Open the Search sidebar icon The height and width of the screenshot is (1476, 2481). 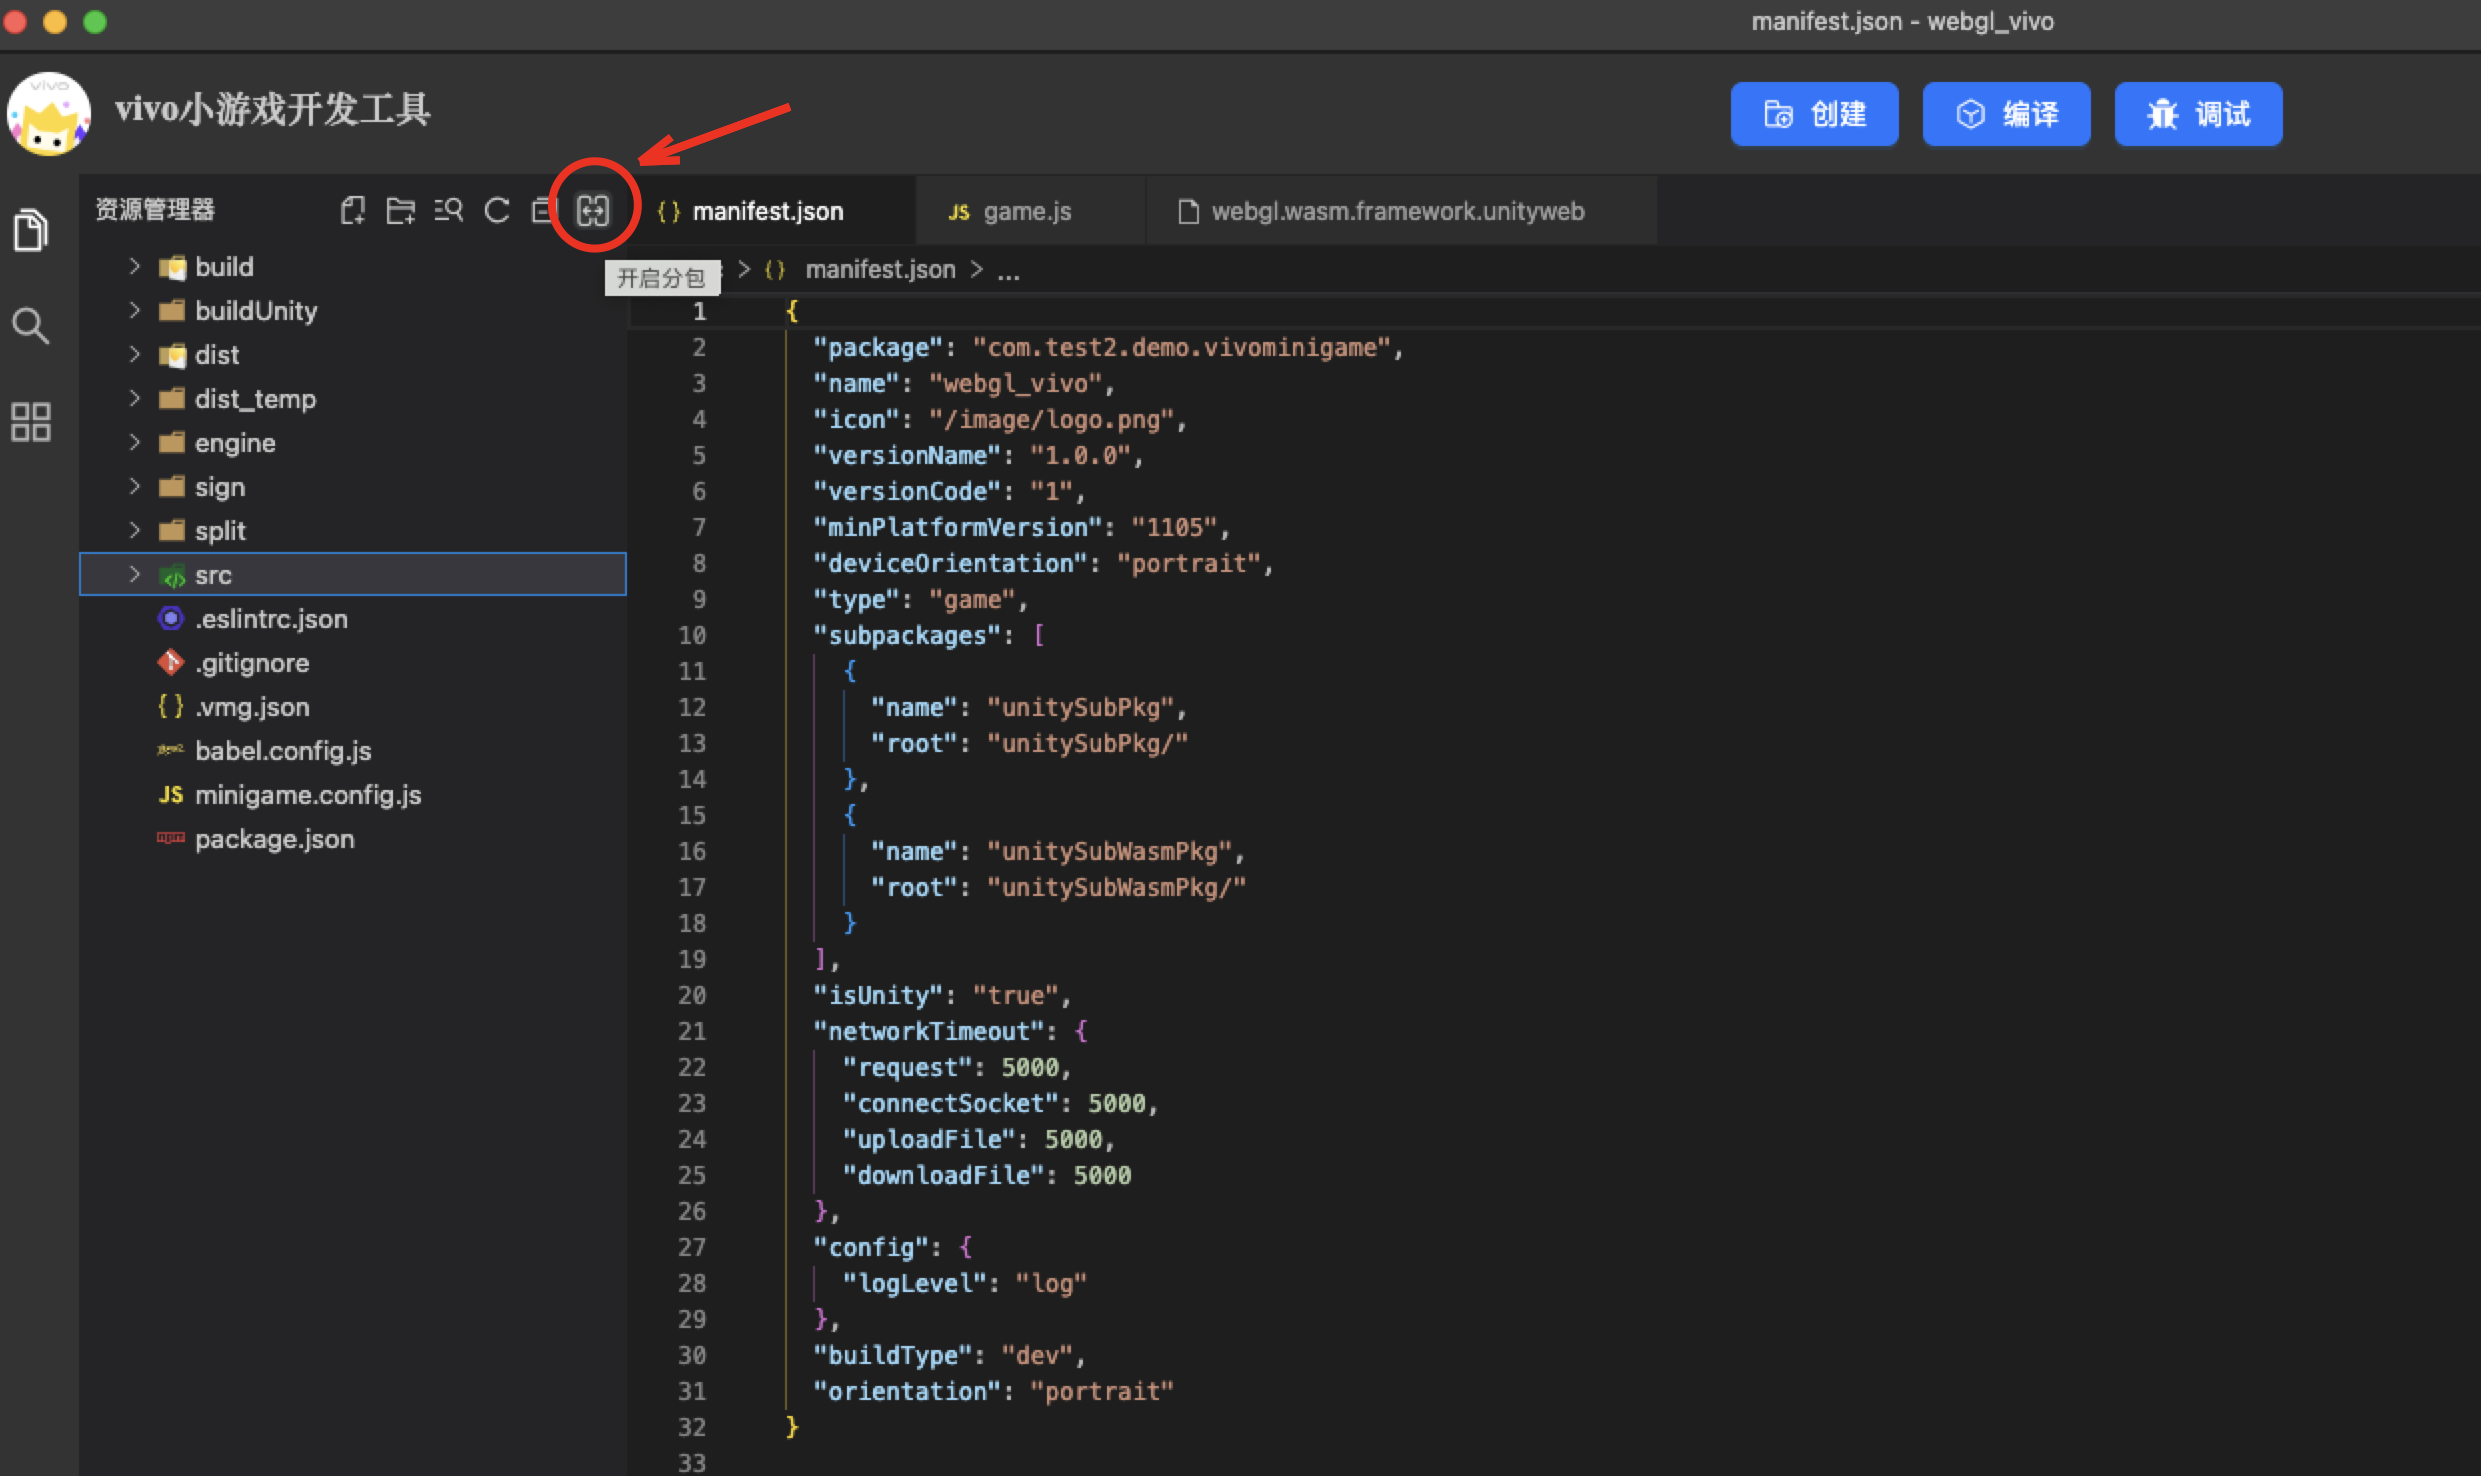[30, 325]
